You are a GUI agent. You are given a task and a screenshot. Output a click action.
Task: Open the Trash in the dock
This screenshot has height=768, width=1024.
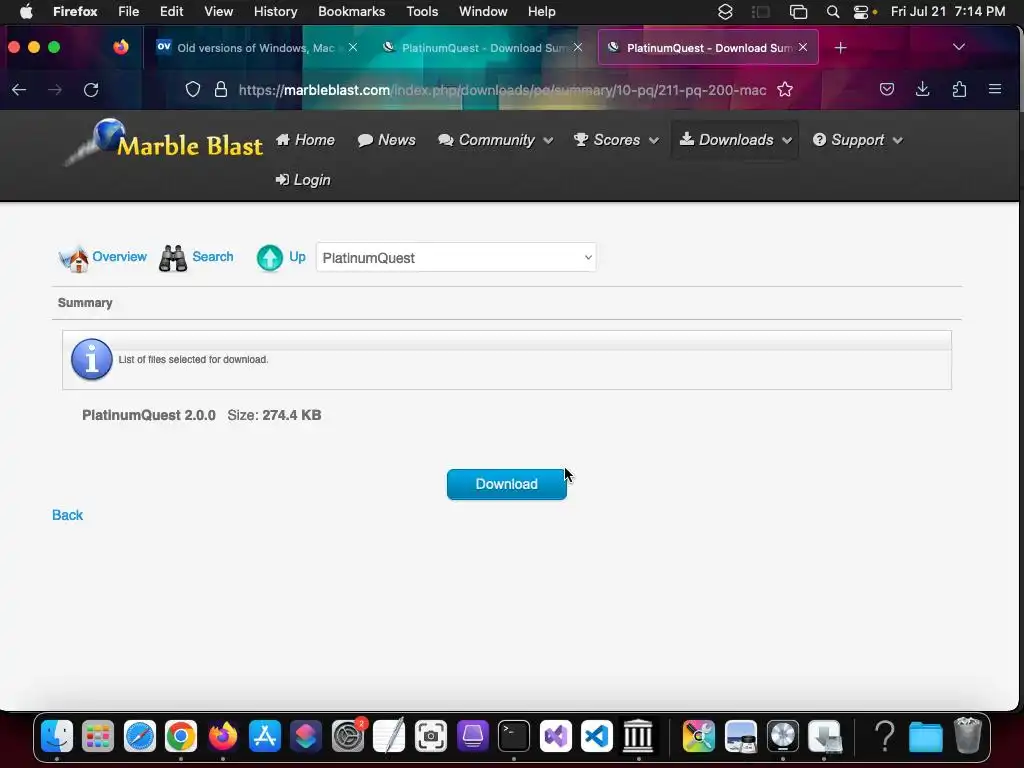(x=968, y=737)
